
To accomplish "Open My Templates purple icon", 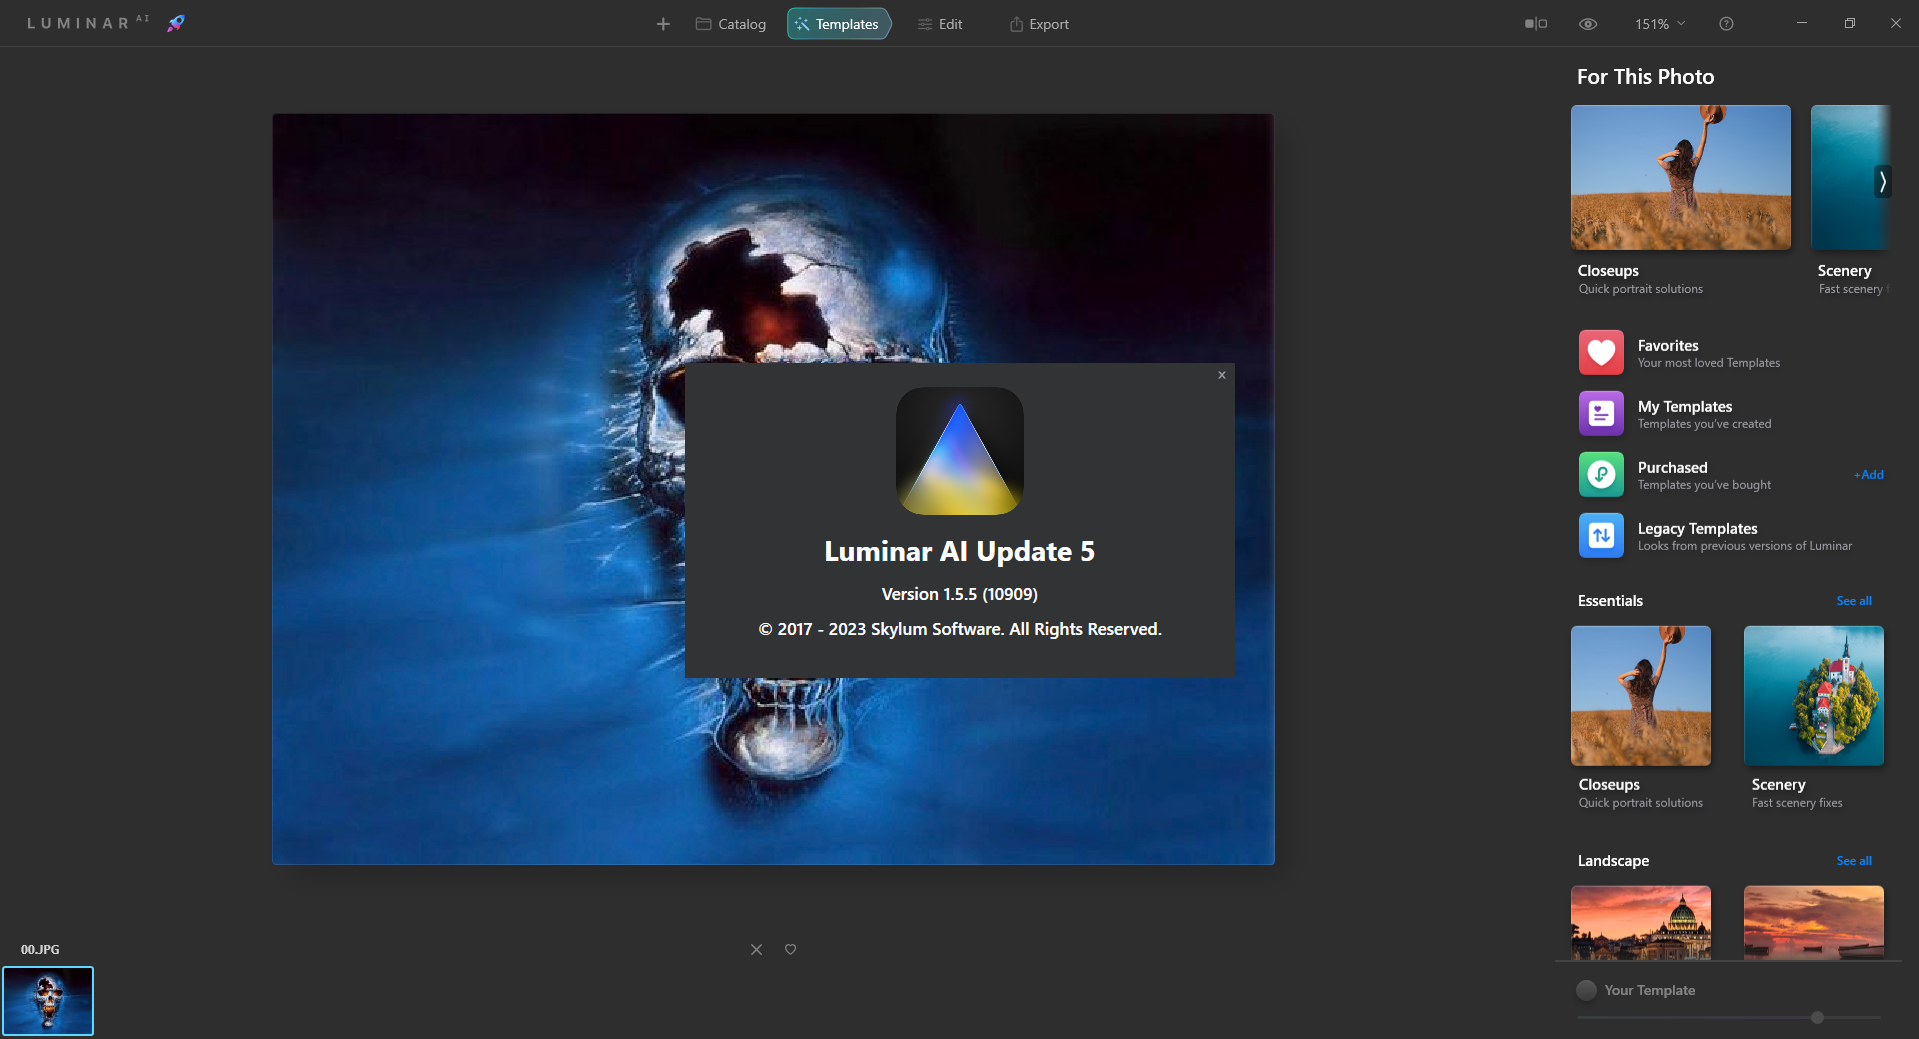I will tap(1601, 413).
